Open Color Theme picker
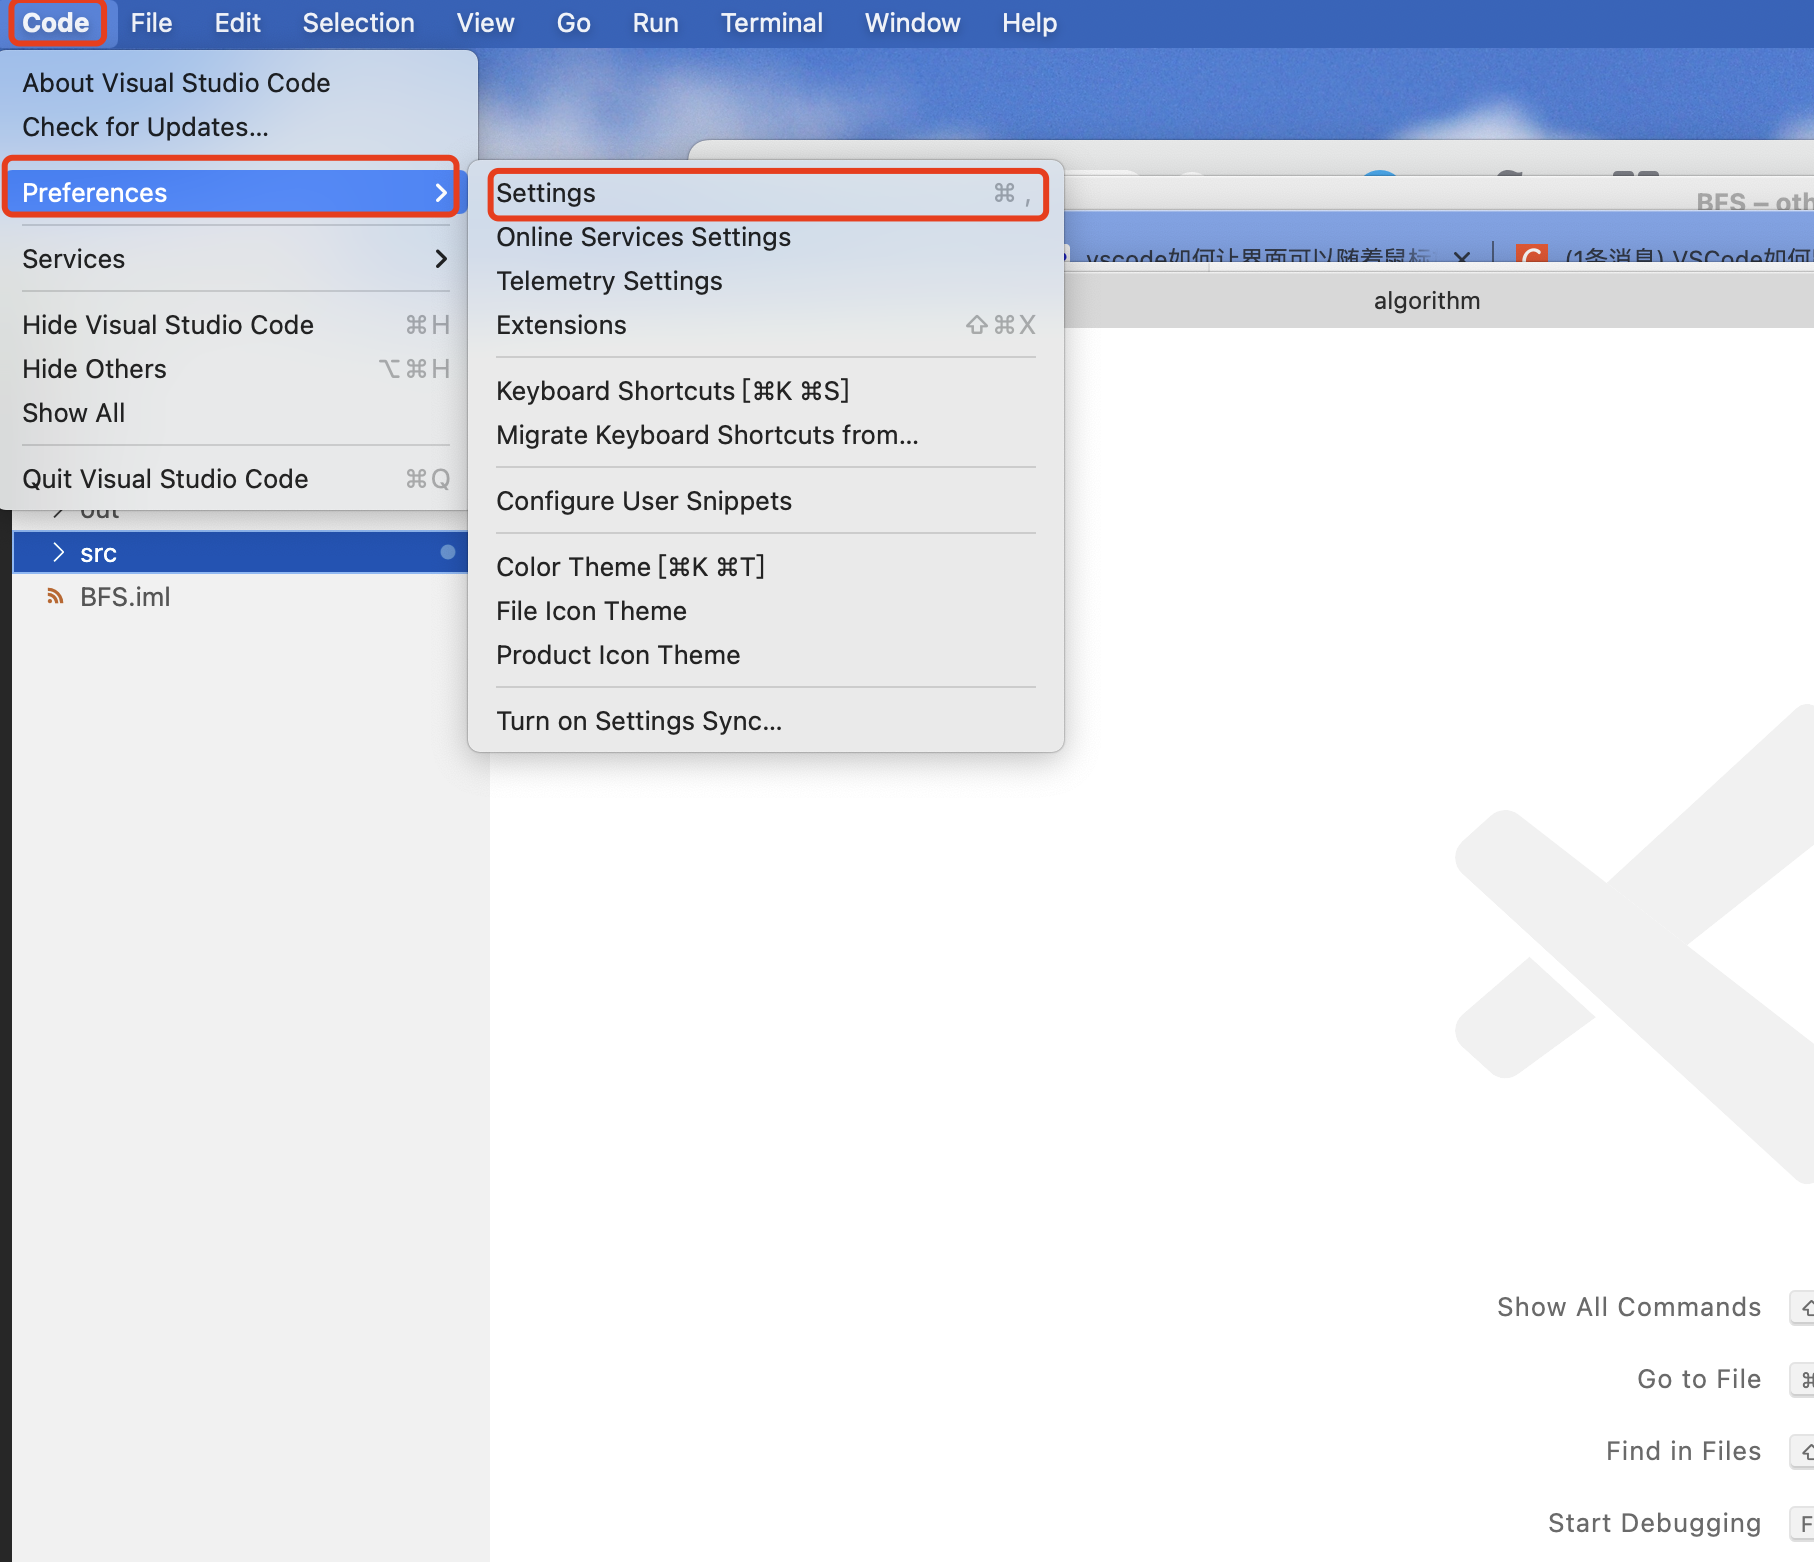 click(766, 567)
